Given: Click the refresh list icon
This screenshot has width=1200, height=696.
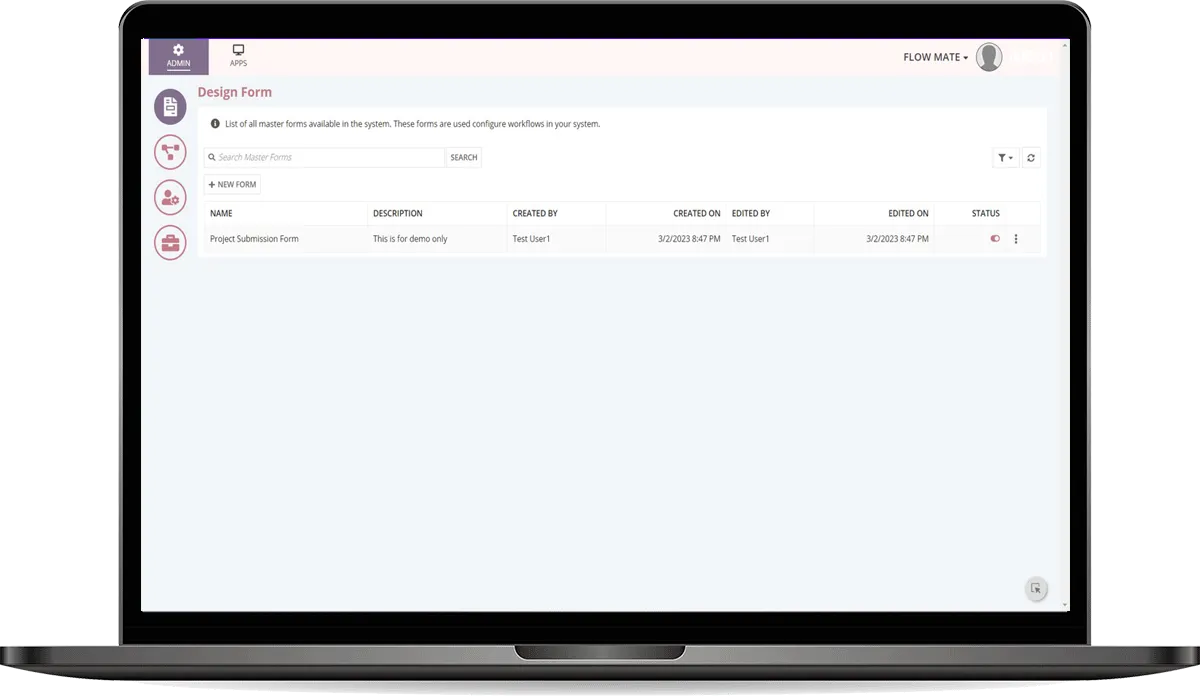Looking at the screenshot, I should (x=1031, y=158).
